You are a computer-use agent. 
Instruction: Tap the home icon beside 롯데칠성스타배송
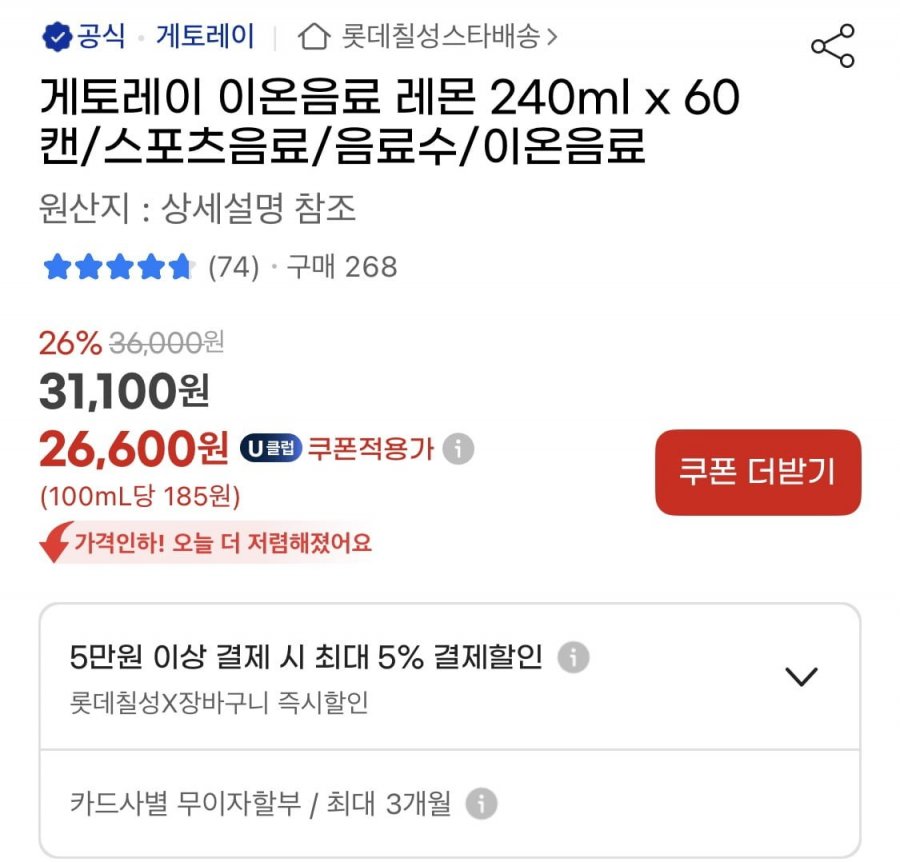313,37
